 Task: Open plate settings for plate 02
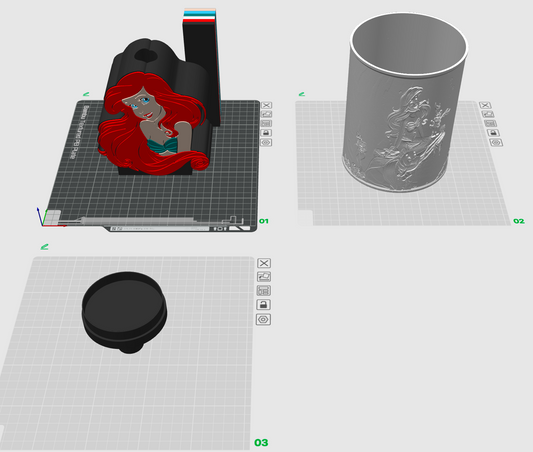pos(496,142)
